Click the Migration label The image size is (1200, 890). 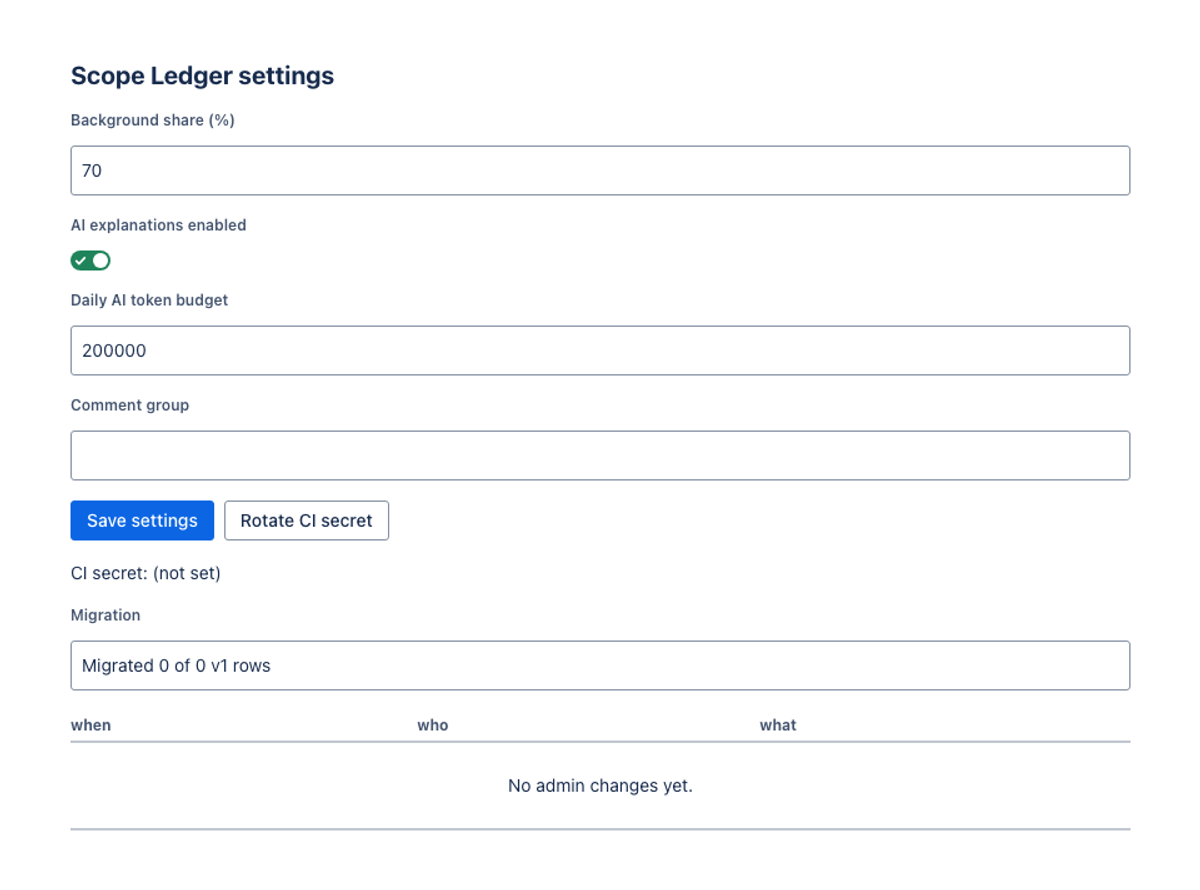[105, 615]
